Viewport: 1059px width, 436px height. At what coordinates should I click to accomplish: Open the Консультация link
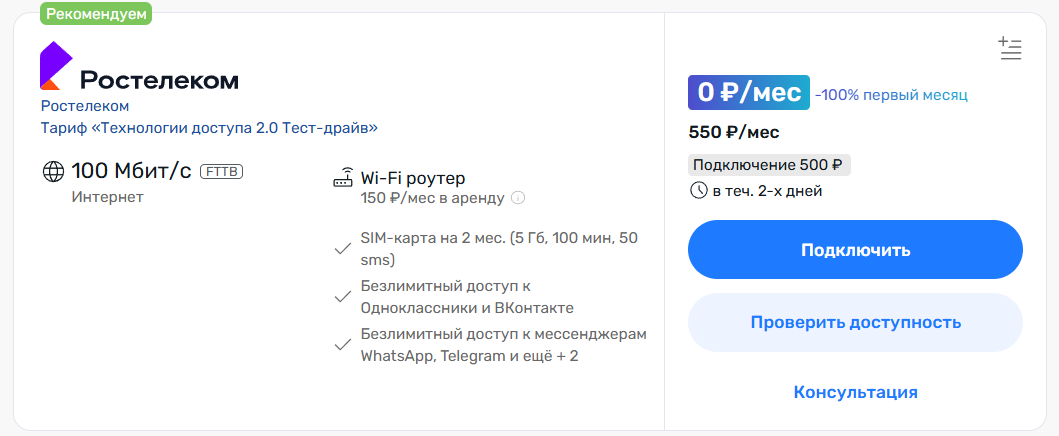pyautogui.click(x=855, y=392)
